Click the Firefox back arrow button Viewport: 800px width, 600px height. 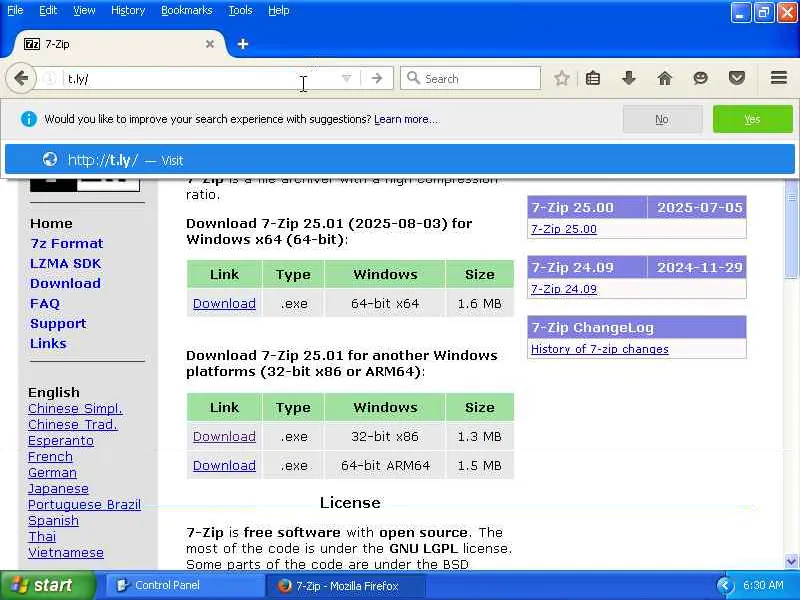pos(21,79)
